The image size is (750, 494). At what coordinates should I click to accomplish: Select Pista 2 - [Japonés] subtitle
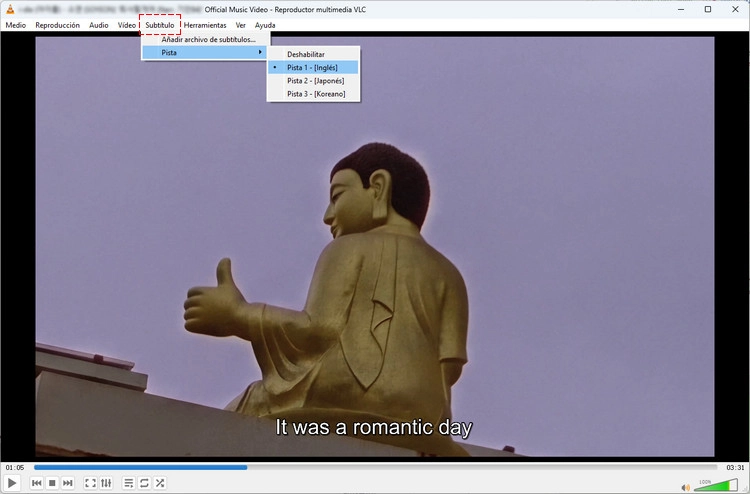coord(313,81)
